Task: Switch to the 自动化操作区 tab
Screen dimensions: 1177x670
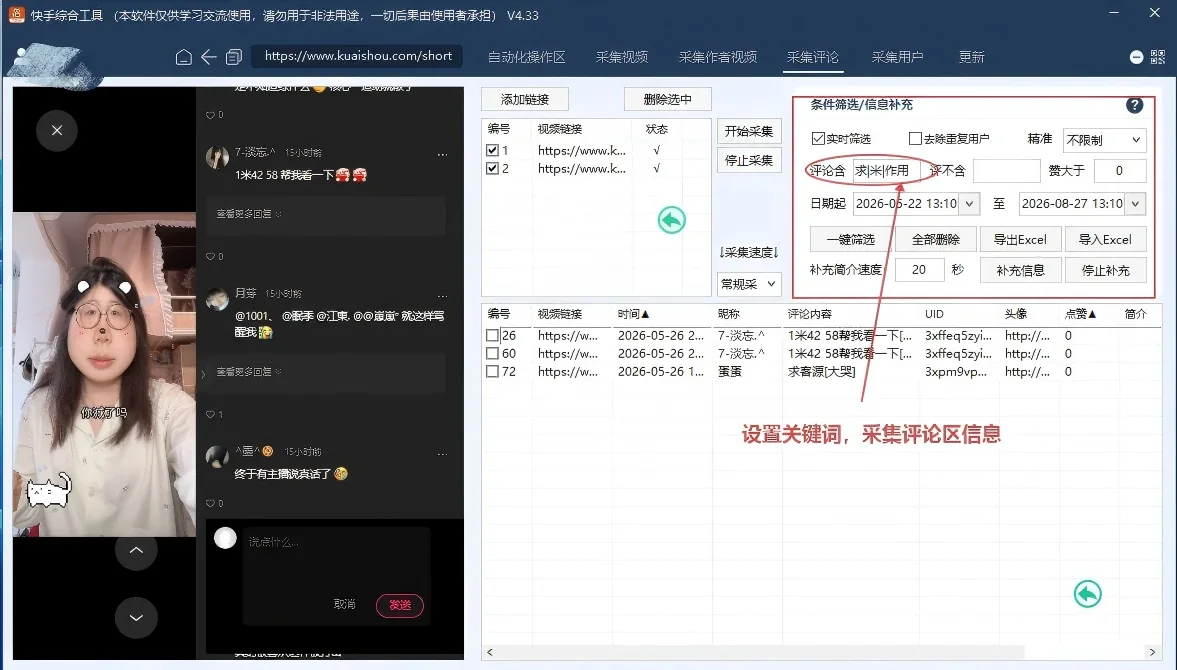Action: pyautogui.click(x=526, y=57)
